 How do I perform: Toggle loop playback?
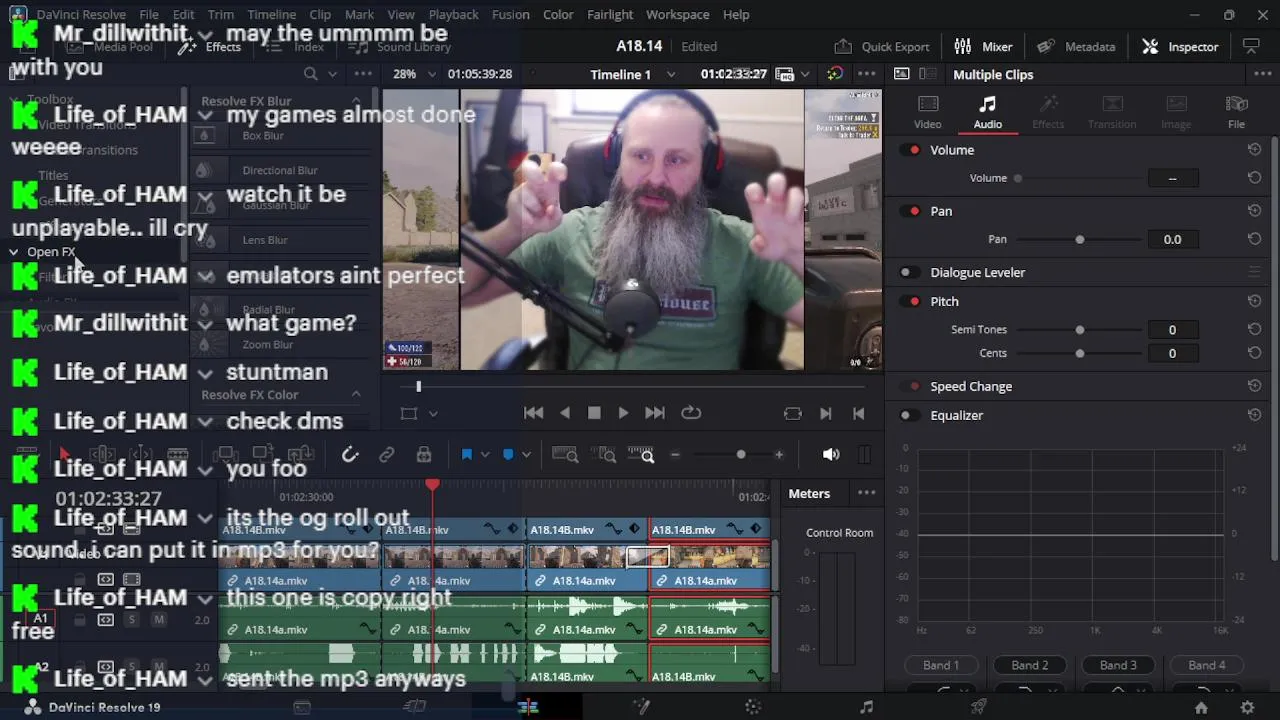[691, 413]
